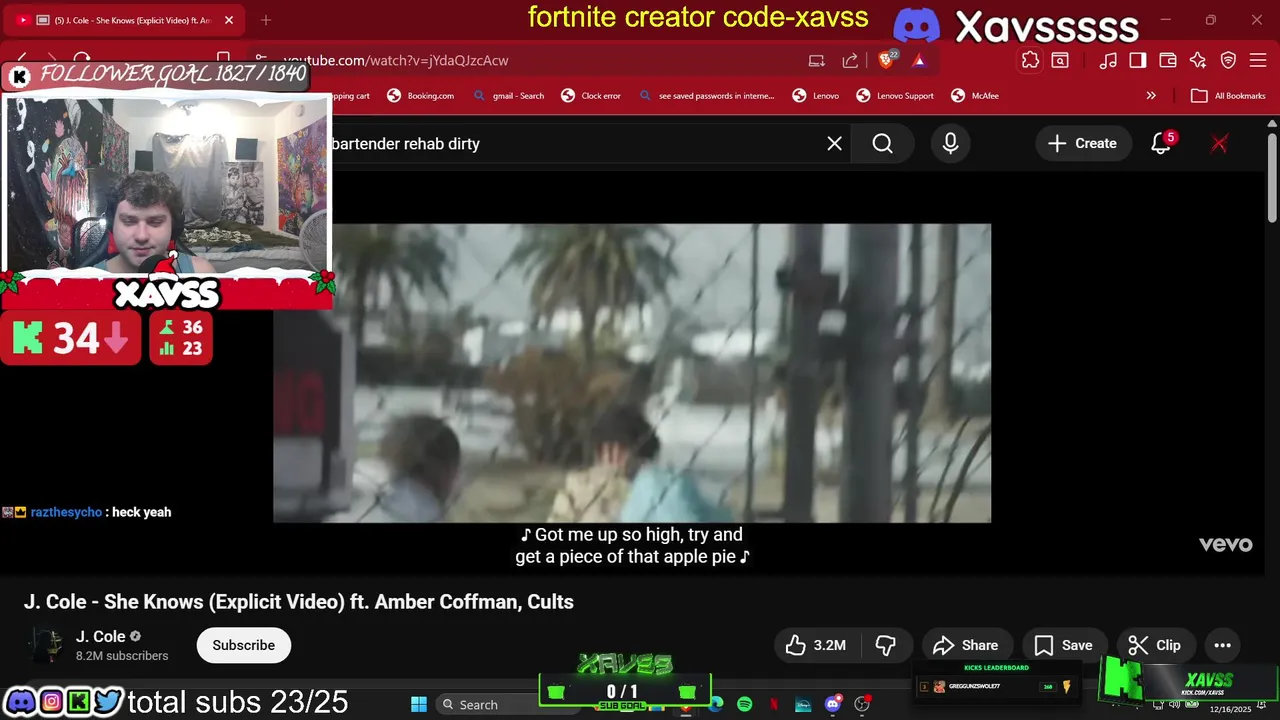Click the Twitter bird icon in overlay

click(x=108, y=701)
